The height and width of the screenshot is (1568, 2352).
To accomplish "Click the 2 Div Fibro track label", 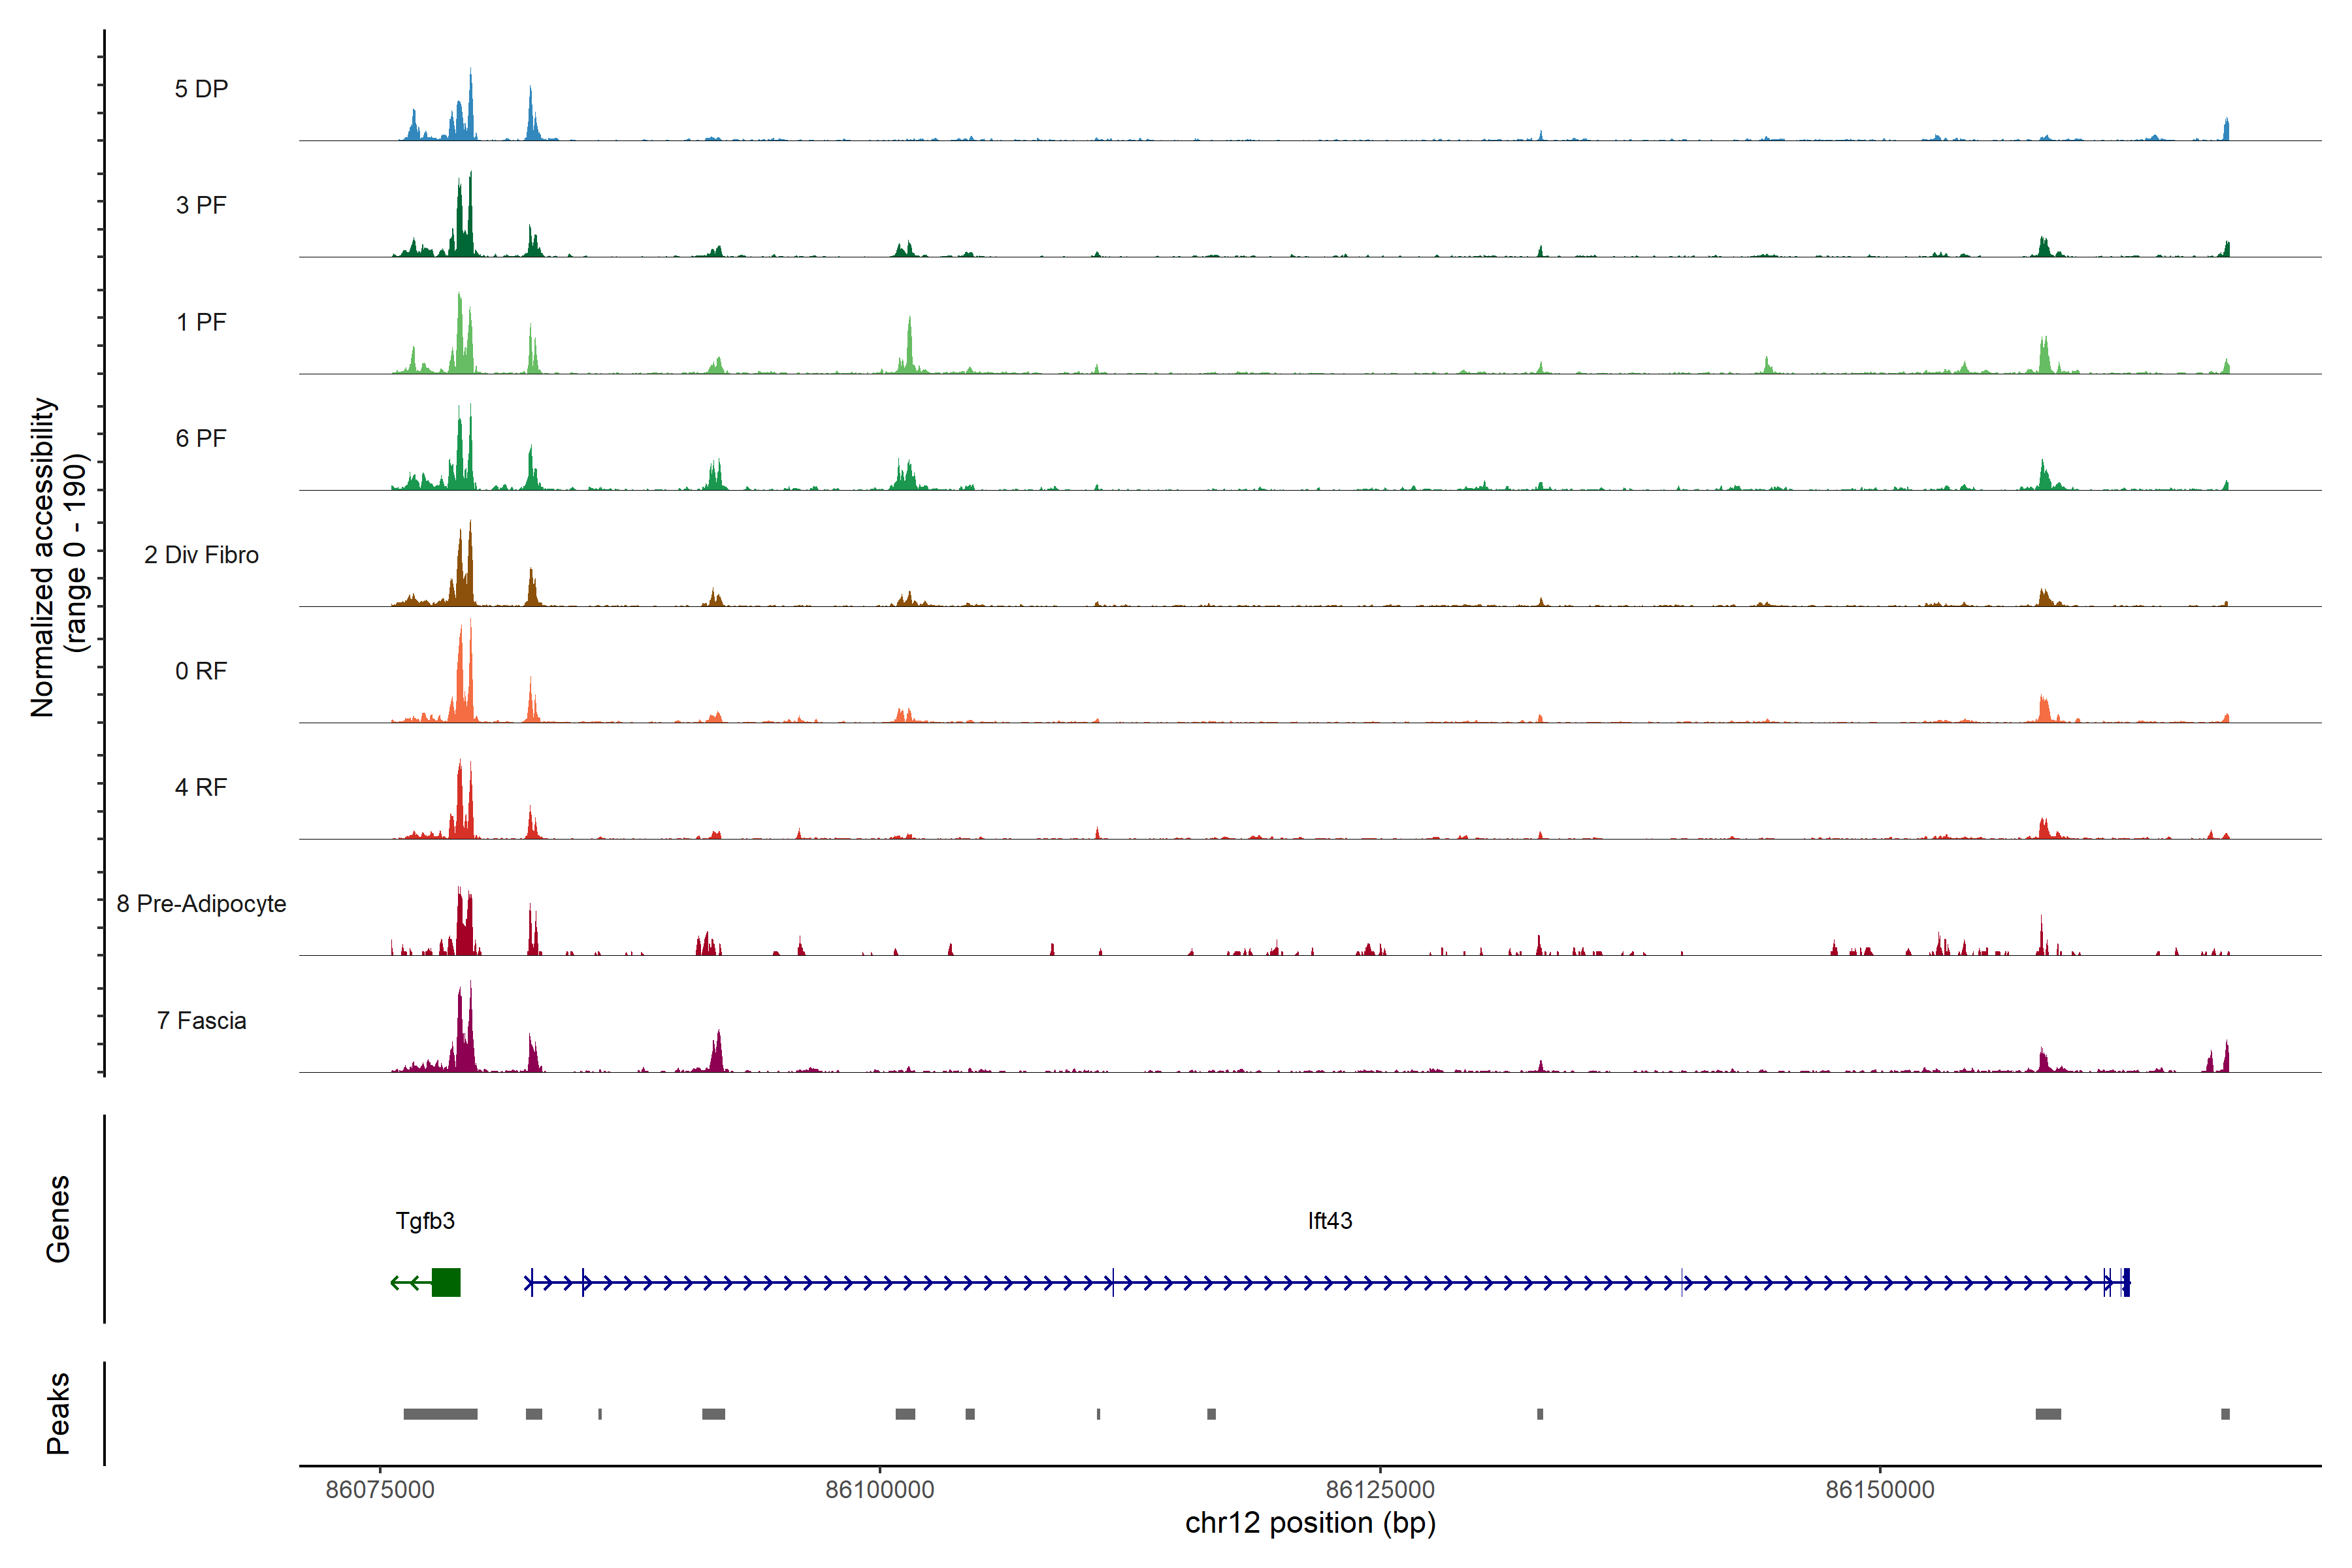I will click(201, 555).
